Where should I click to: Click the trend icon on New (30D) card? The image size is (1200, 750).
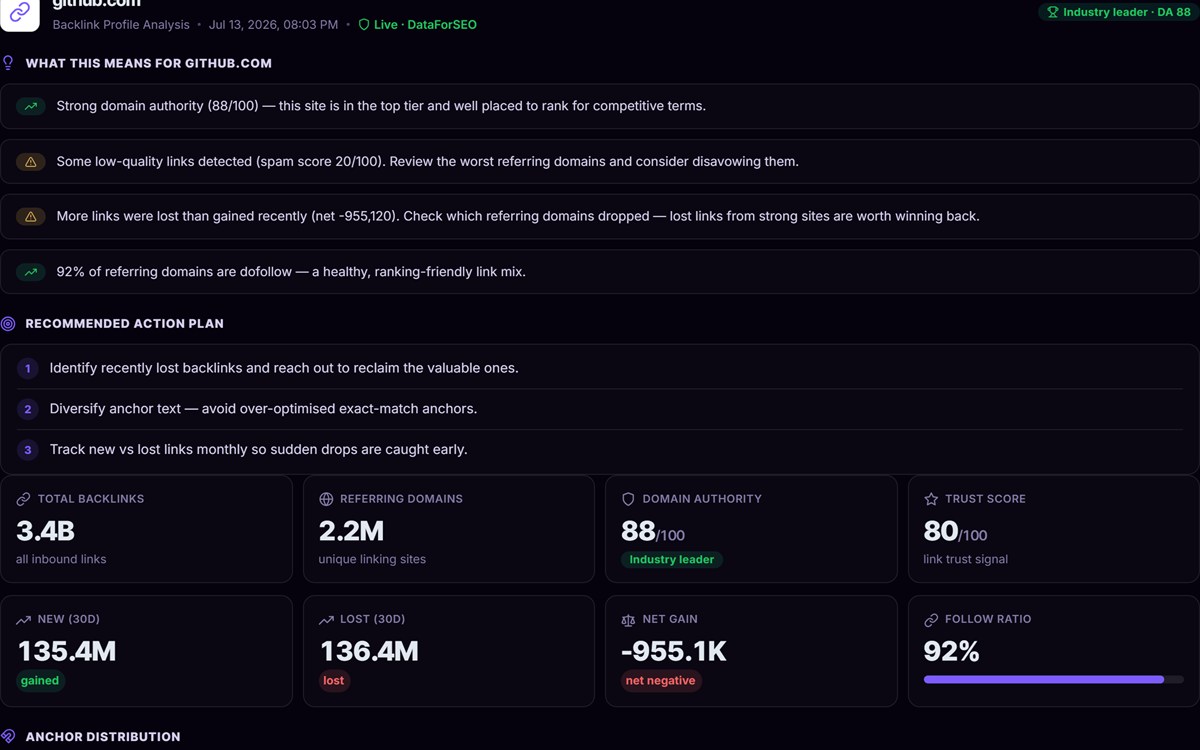tap(23, 620)
